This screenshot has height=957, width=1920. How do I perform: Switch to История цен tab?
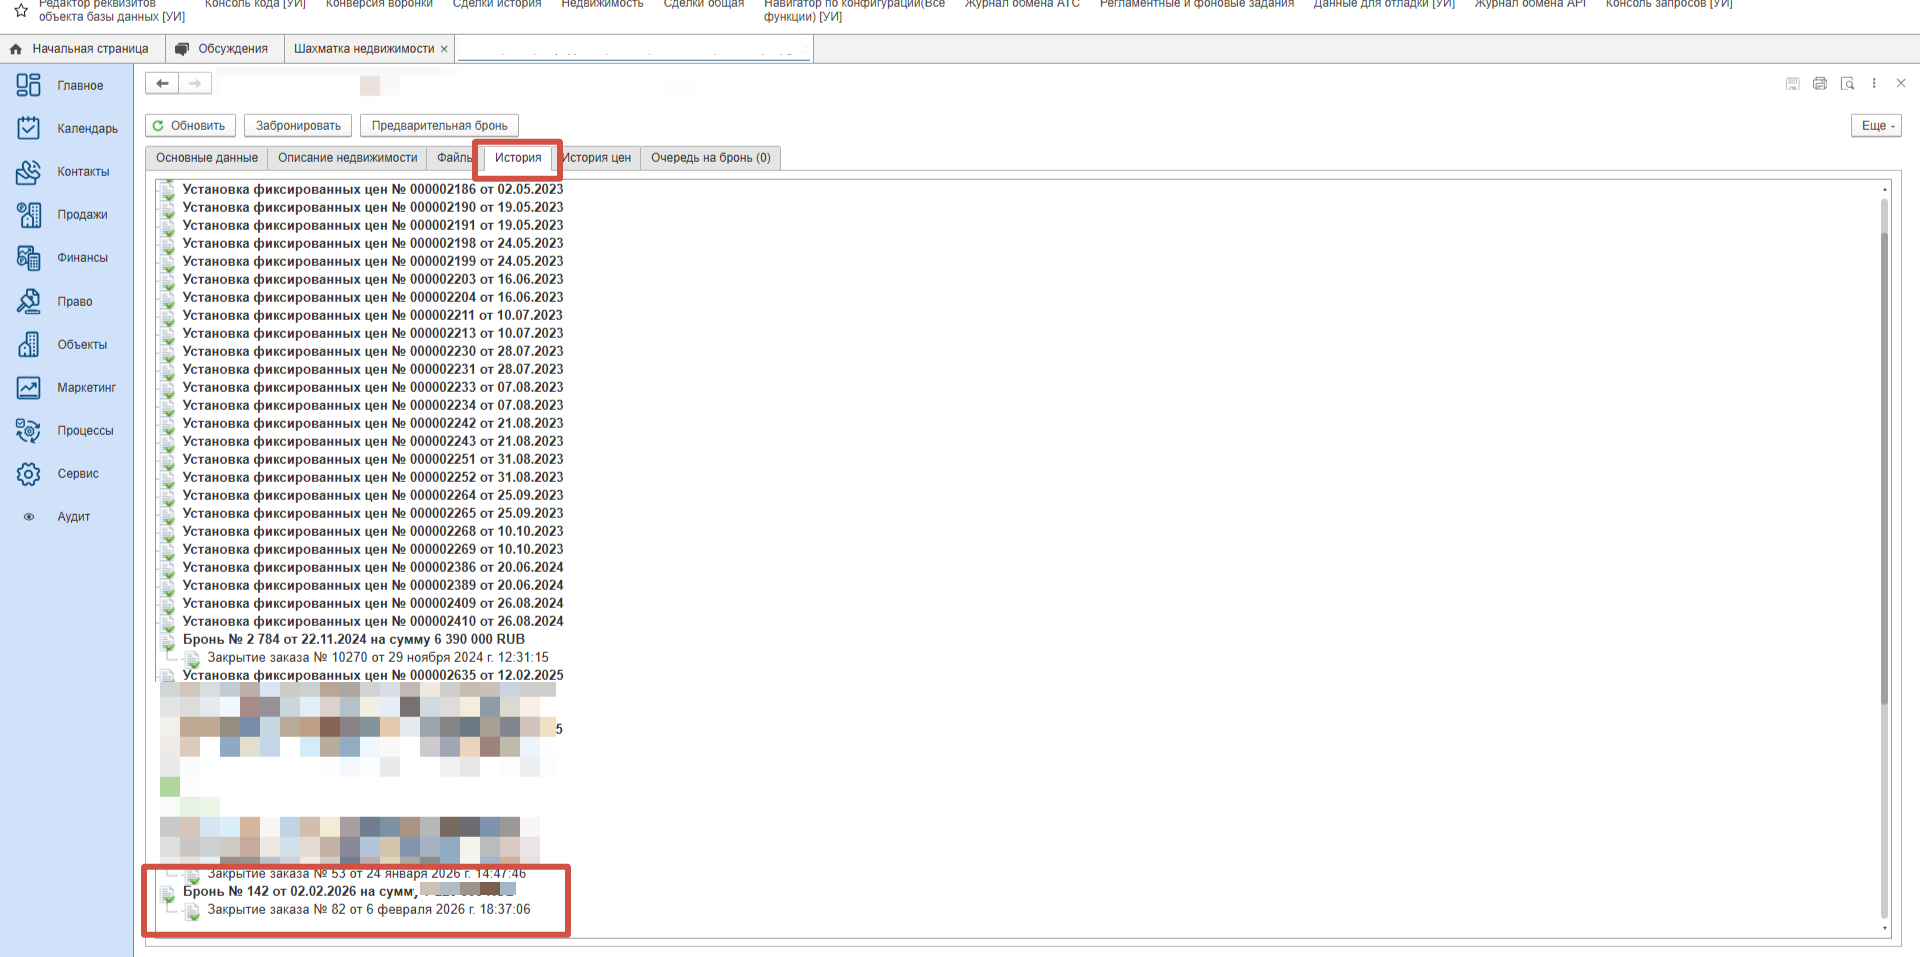(597, 158)
